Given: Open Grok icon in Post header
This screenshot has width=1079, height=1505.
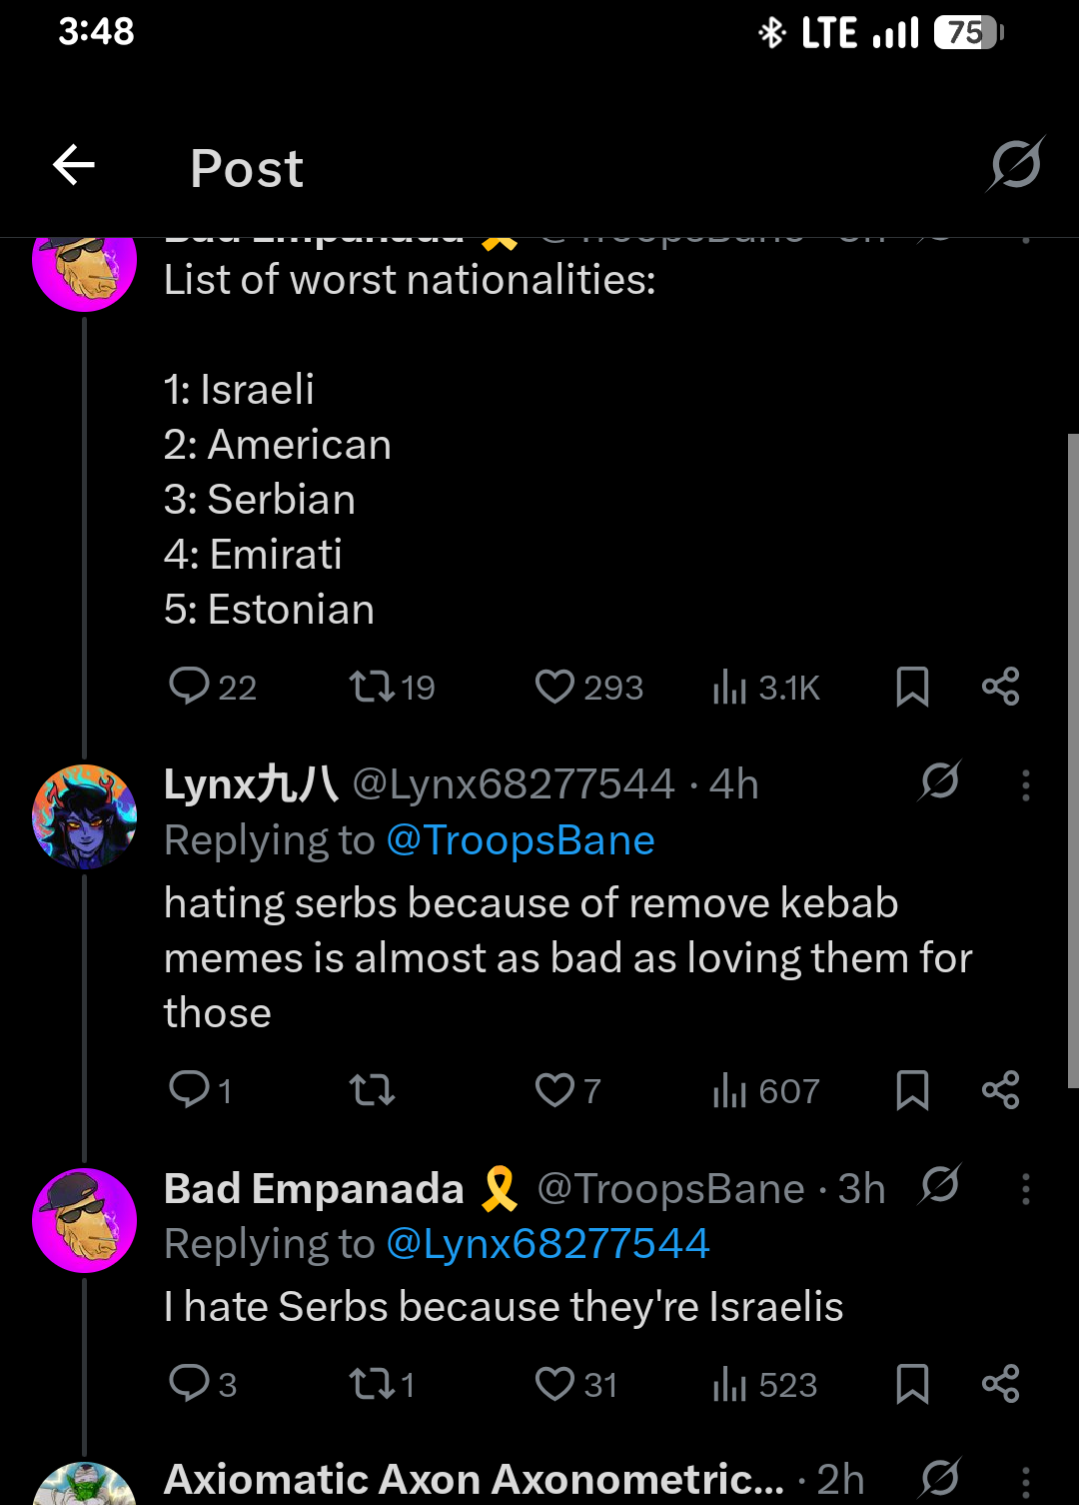Looking at the screenshot, I should tap(1016, 165).
